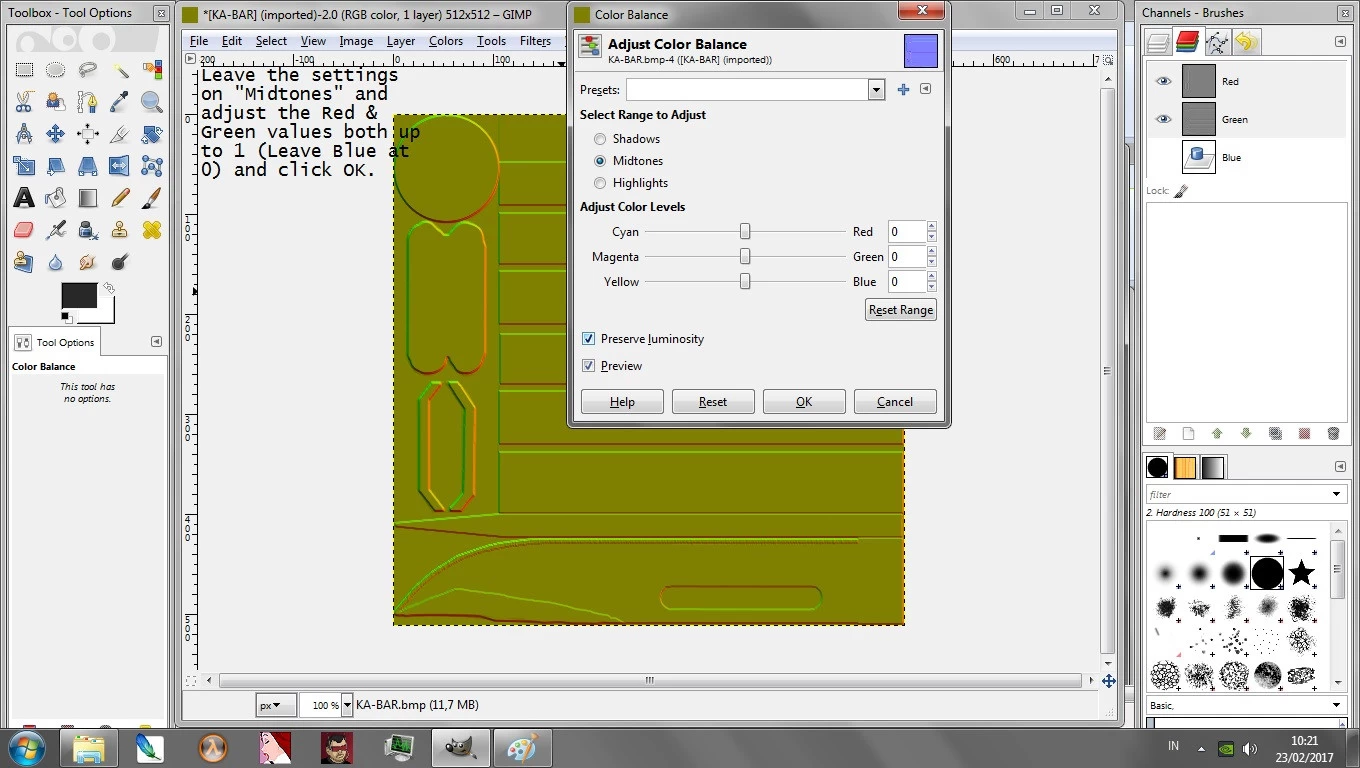Open the Colors menu

pos(446,41)
